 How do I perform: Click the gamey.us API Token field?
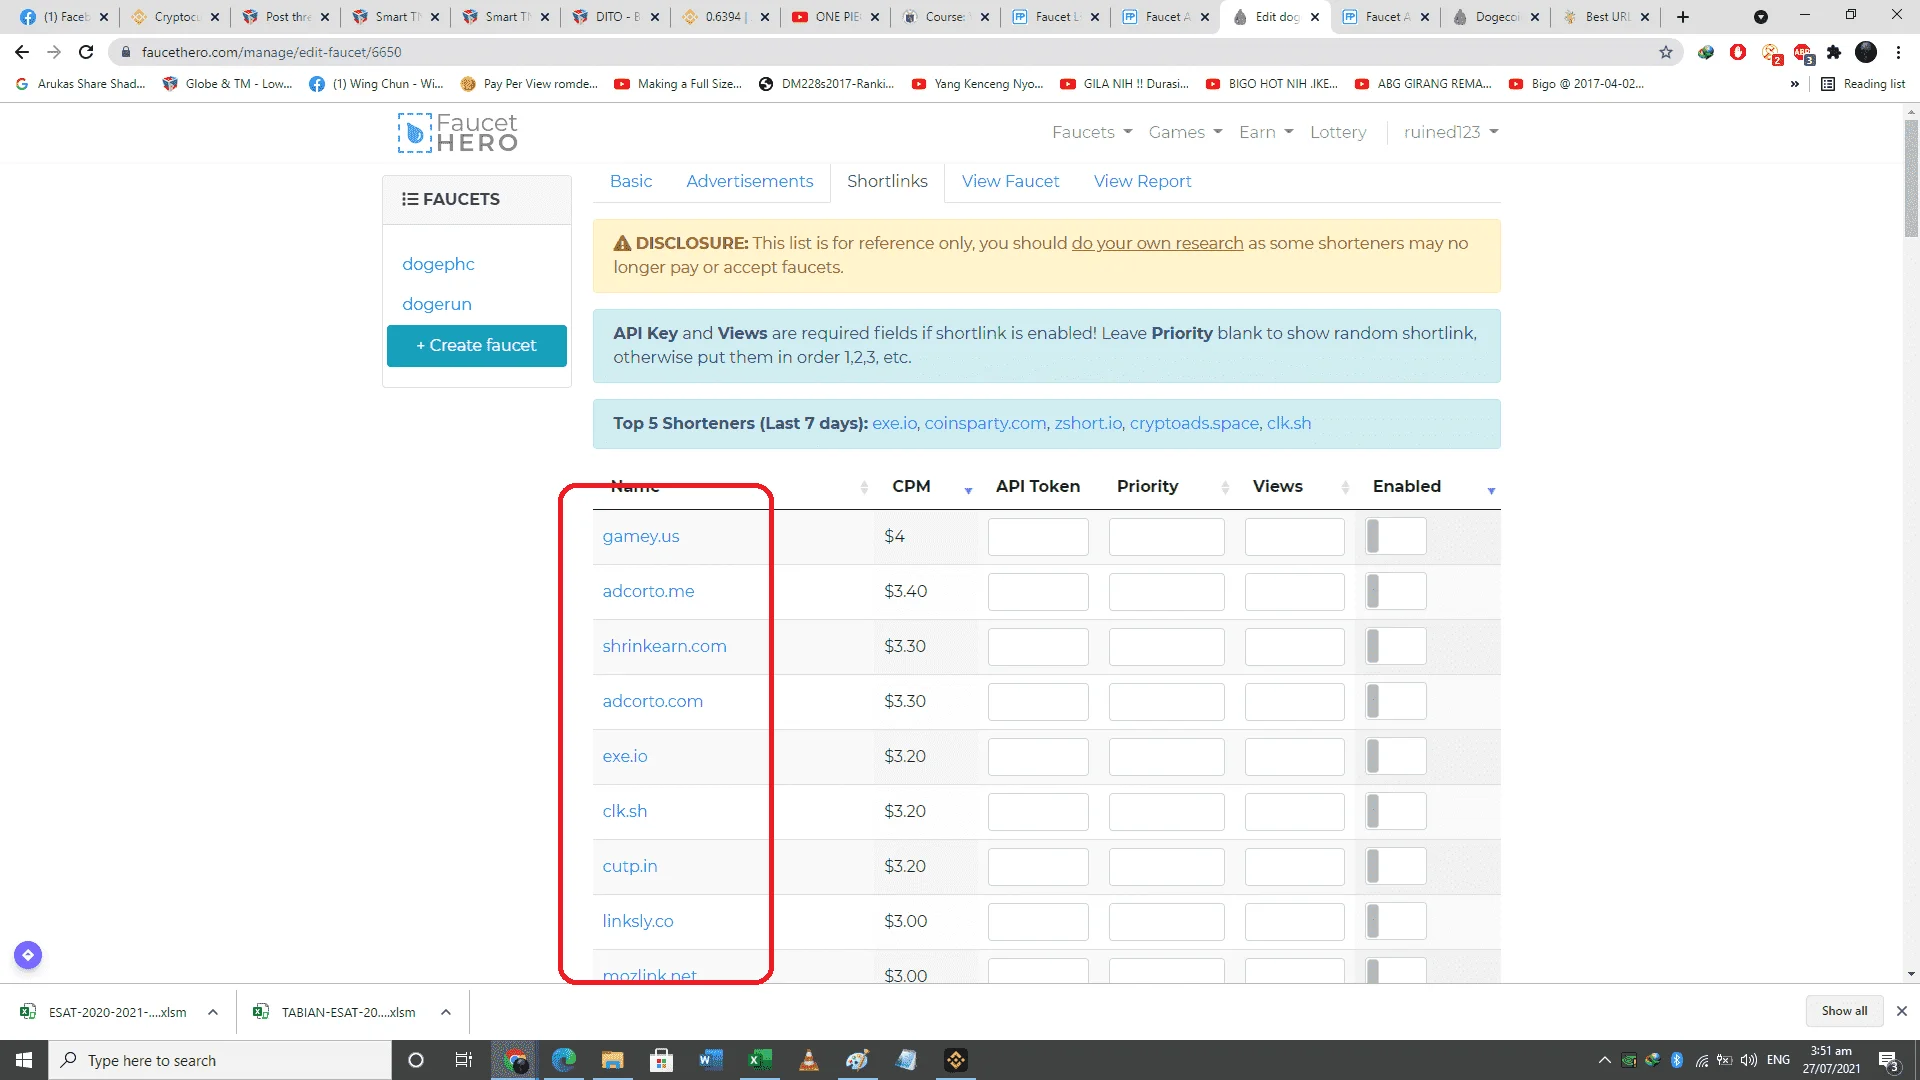tap(1038, 536)
